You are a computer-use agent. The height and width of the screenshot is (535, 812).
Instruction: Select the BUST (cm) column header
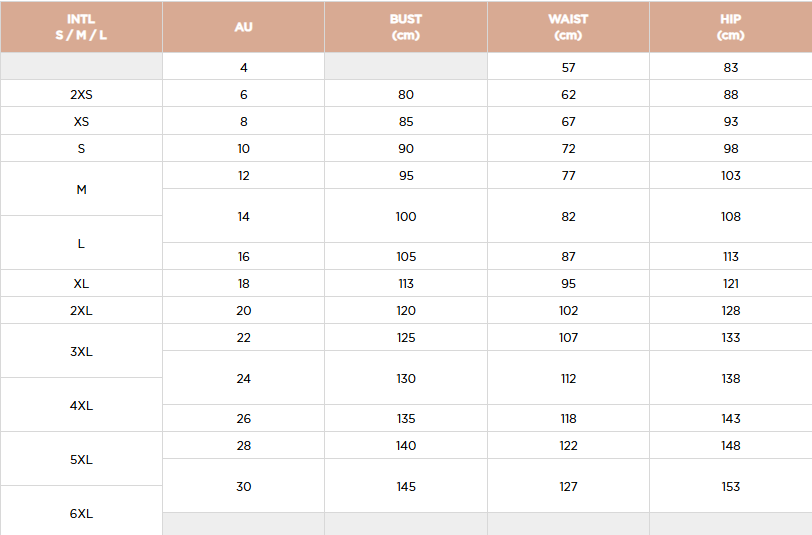(x=406, y=27)
